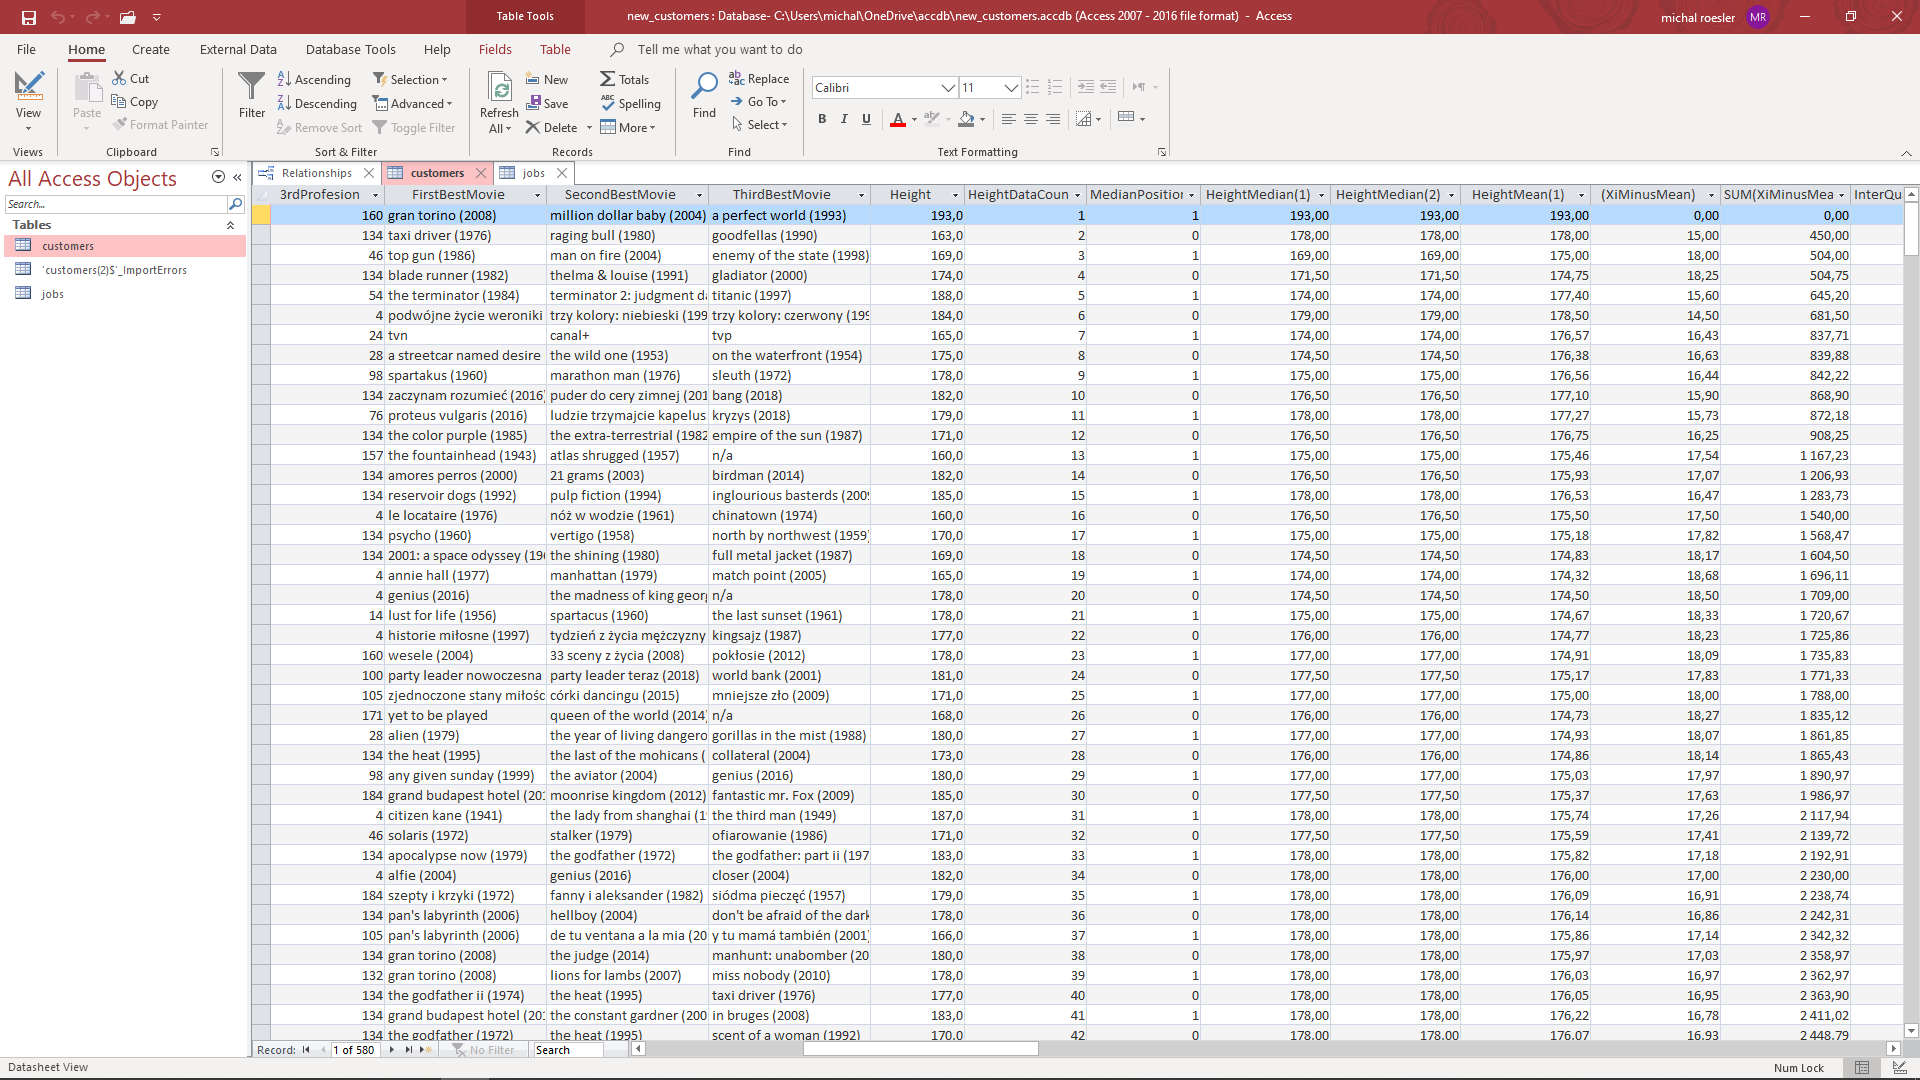The image size is (1920, 1080).
Task: Switch to the Create ribbon tab
Action: [x=151, y=49]
